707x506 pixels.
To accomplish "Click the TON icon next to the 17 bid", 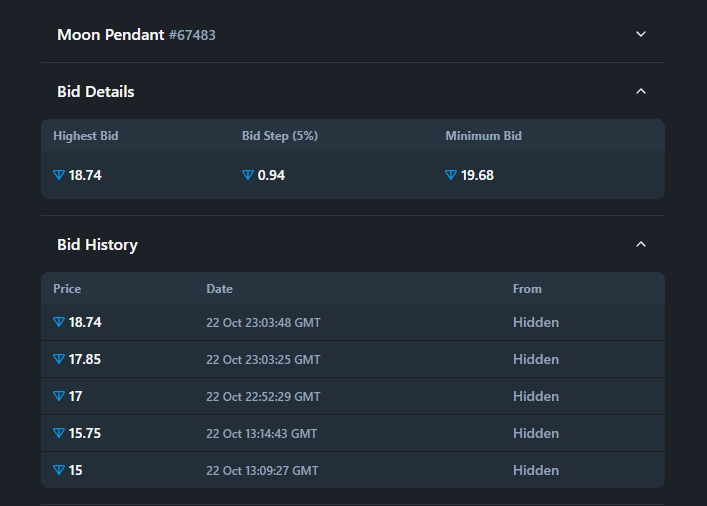I will 59,396.
